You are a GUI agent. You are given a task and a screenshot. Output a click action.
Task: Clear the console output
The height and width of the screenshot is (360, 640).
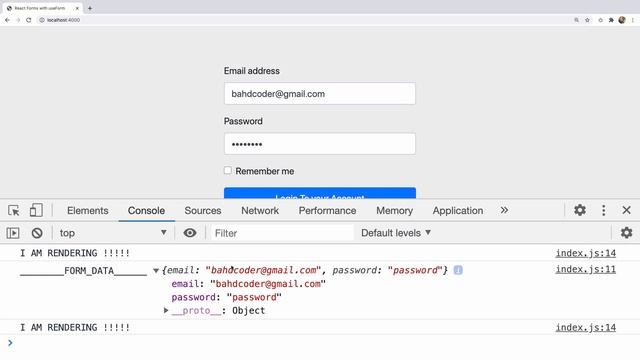tap(37, 233)
